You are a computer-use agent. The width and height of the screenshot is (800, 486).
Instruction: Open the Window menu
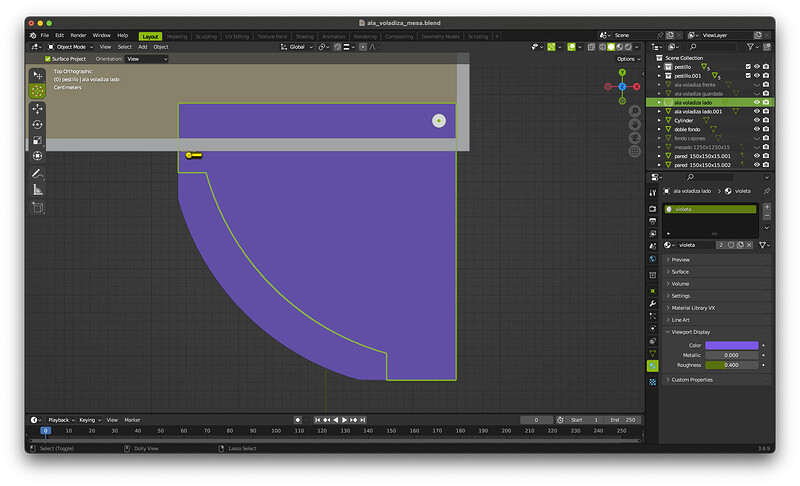(x=102, y=36)
